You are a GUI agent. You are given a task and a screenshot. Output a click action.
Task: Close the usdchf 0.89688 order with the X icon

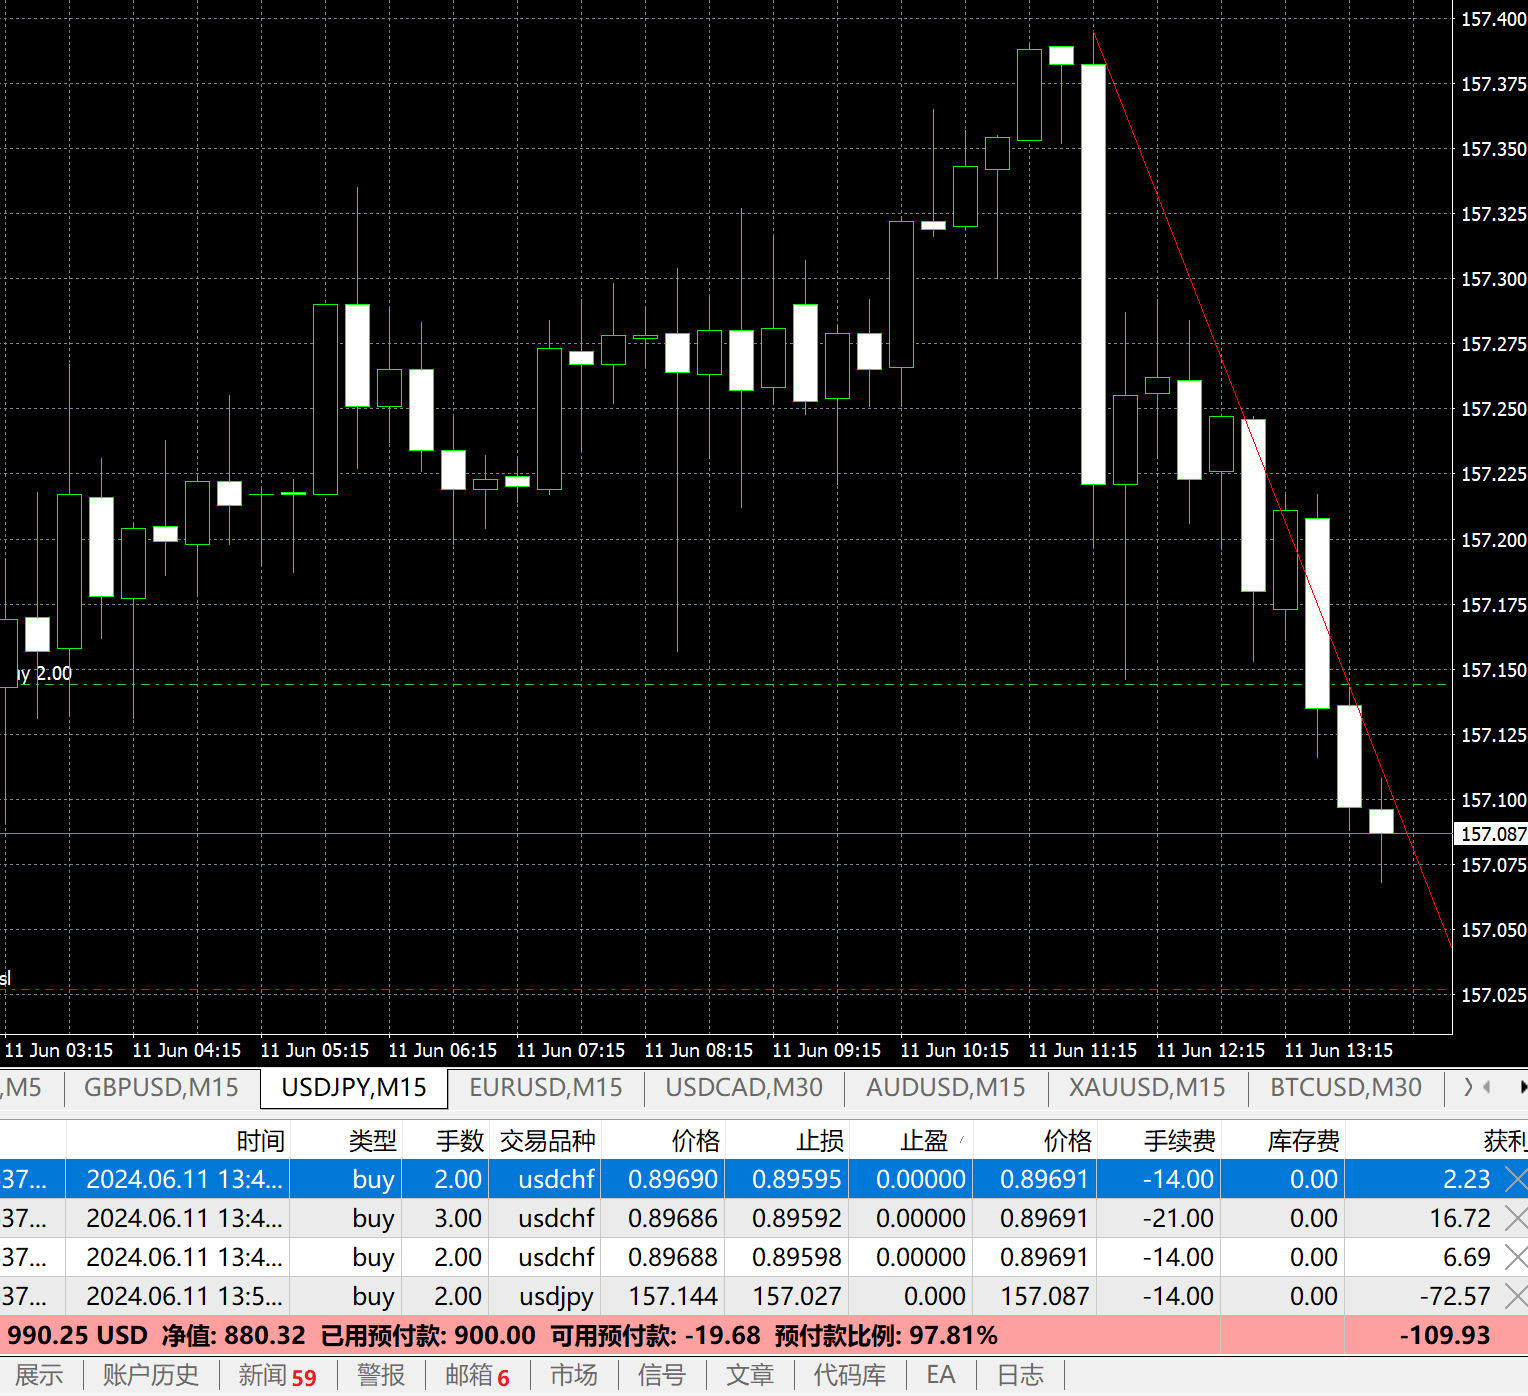pos(1516,1257)
